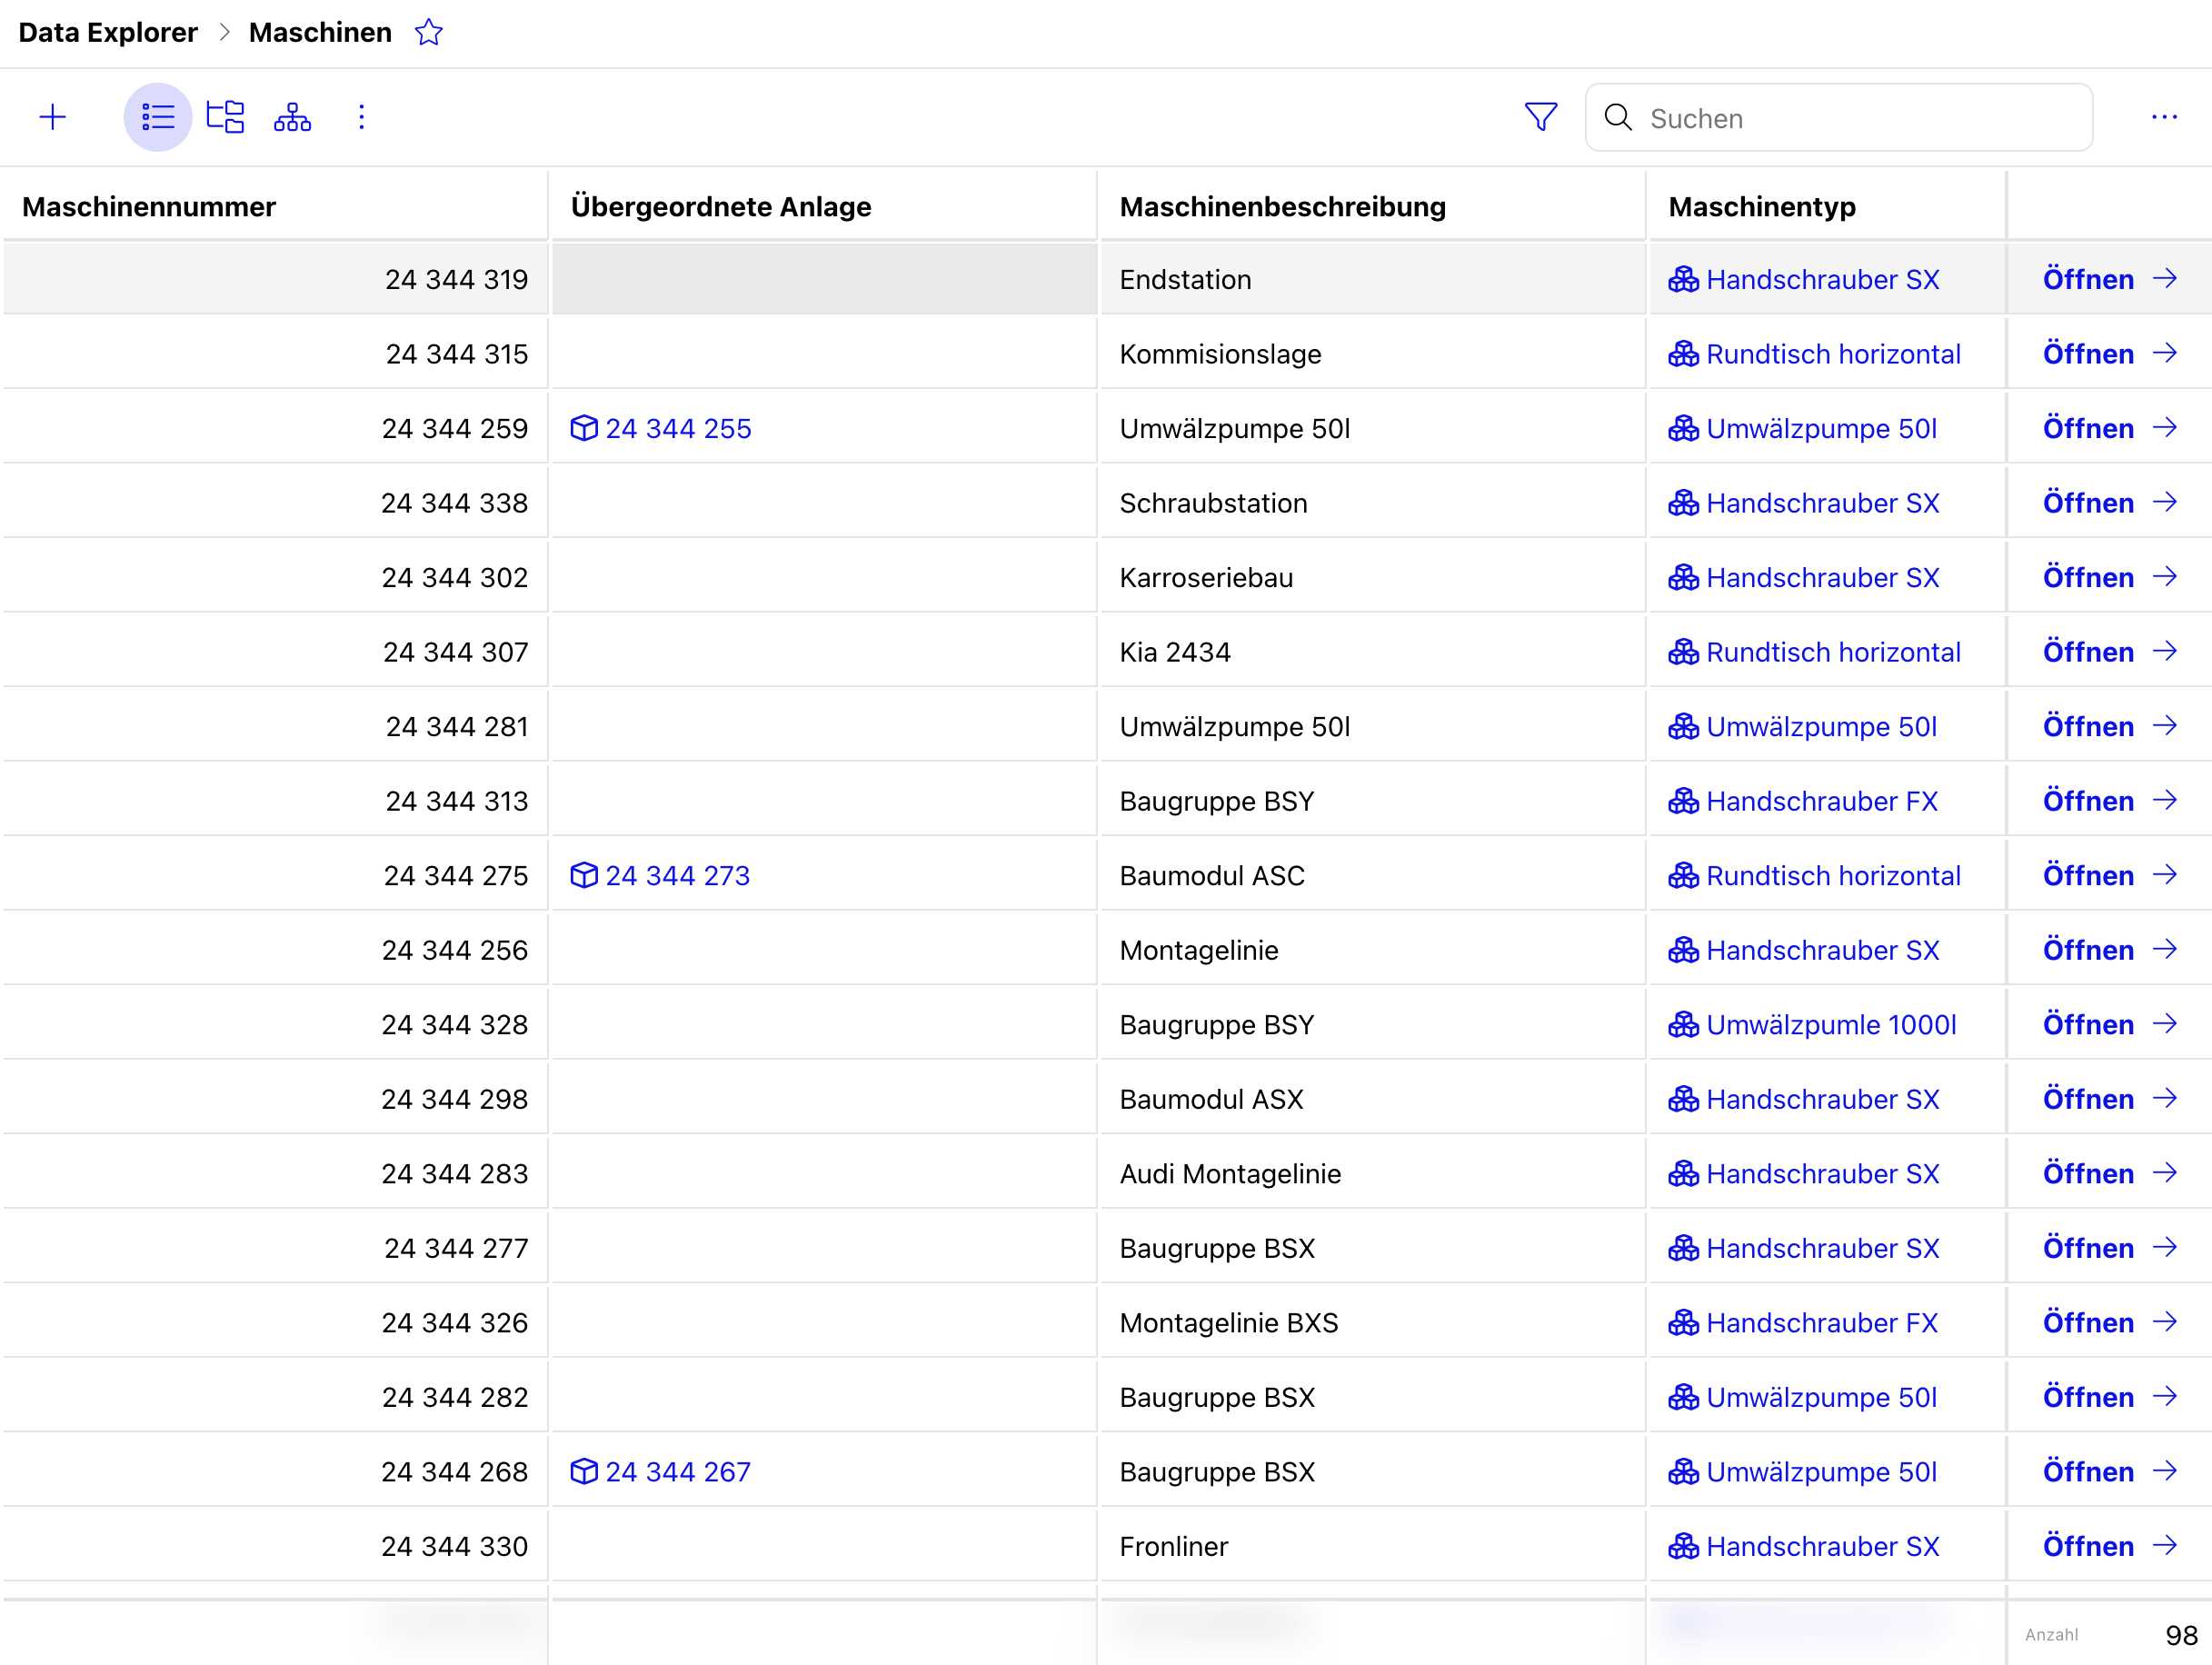Image resolution: width=2212 pixels, height=1665 pixels.
Task: Open the vertical three-dot view options
Action: (362, 118)
